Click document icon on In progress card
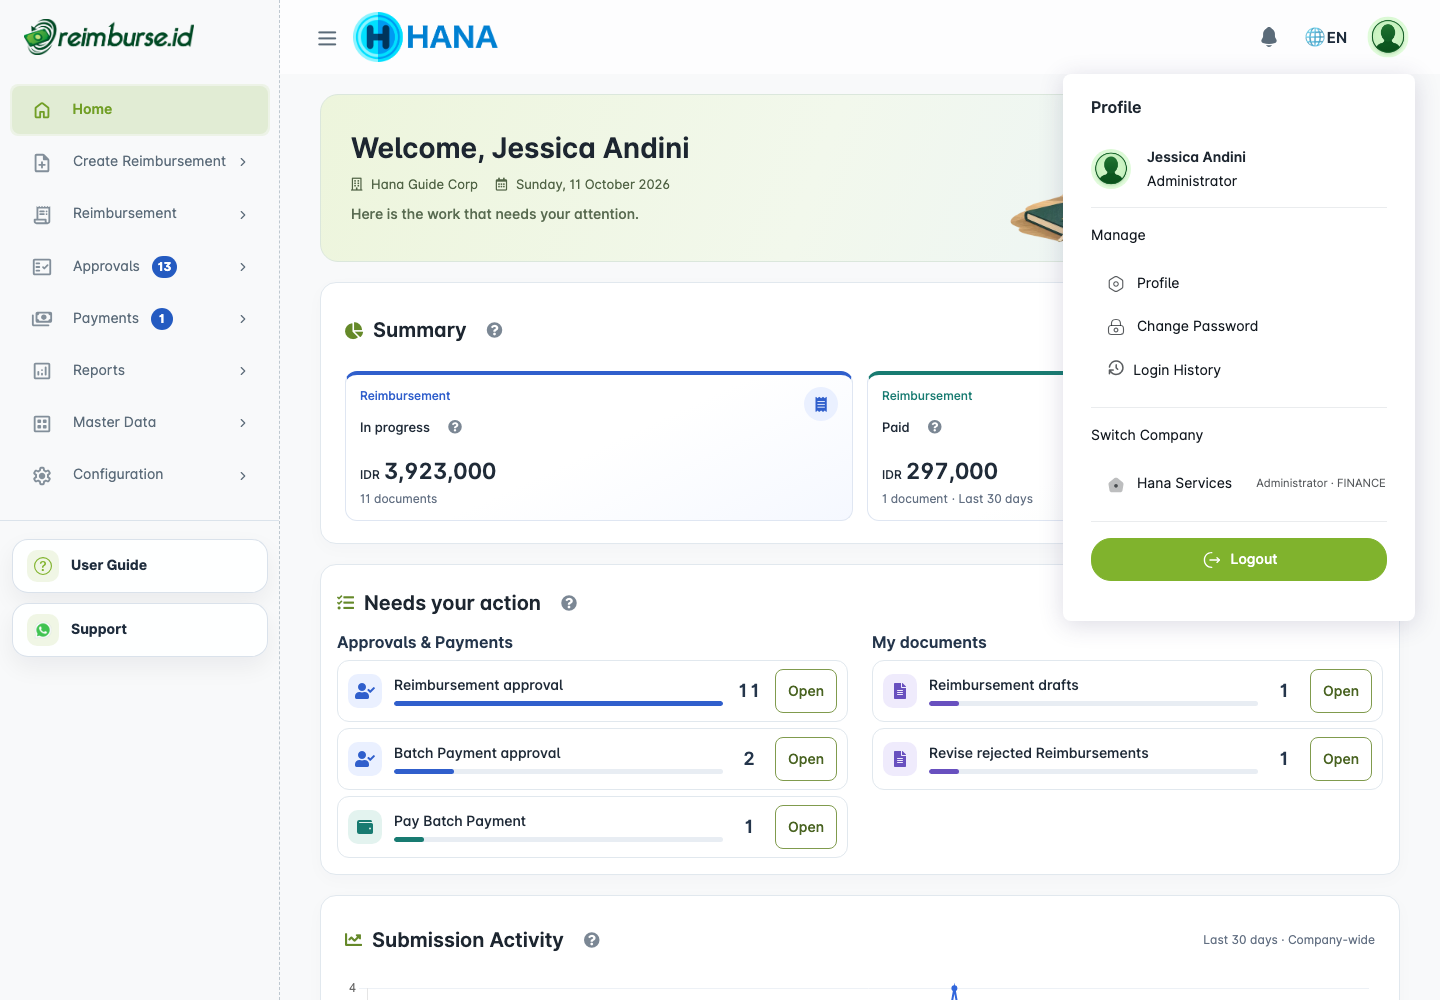1440x1000 pixels. [821, 404]
